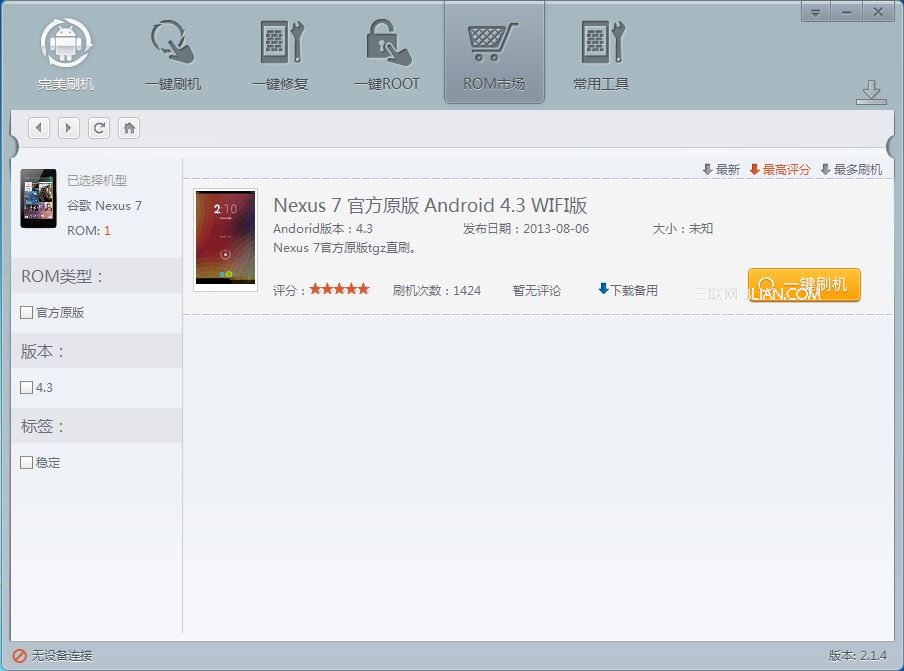Go forward with the right arrow
904x671 pixels.
tap(69, 127)
